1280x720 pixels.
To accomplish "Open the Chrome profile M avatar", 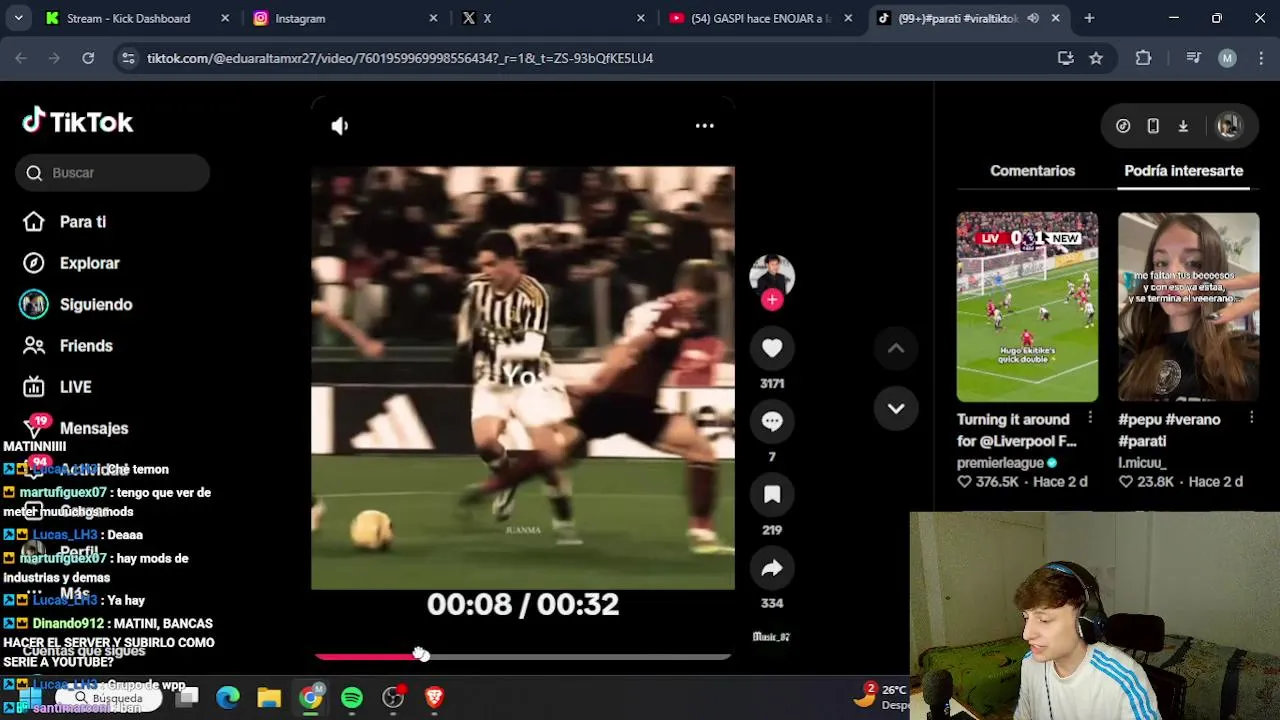I will click(x=1227, y=58).
